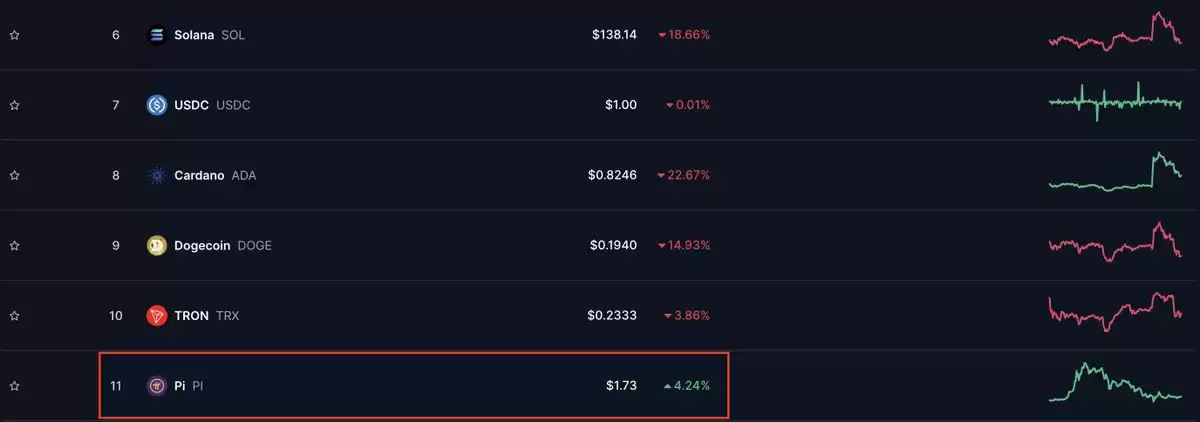
Task: Go to the Dogecoin DOGE page
Action: (223, 245)
